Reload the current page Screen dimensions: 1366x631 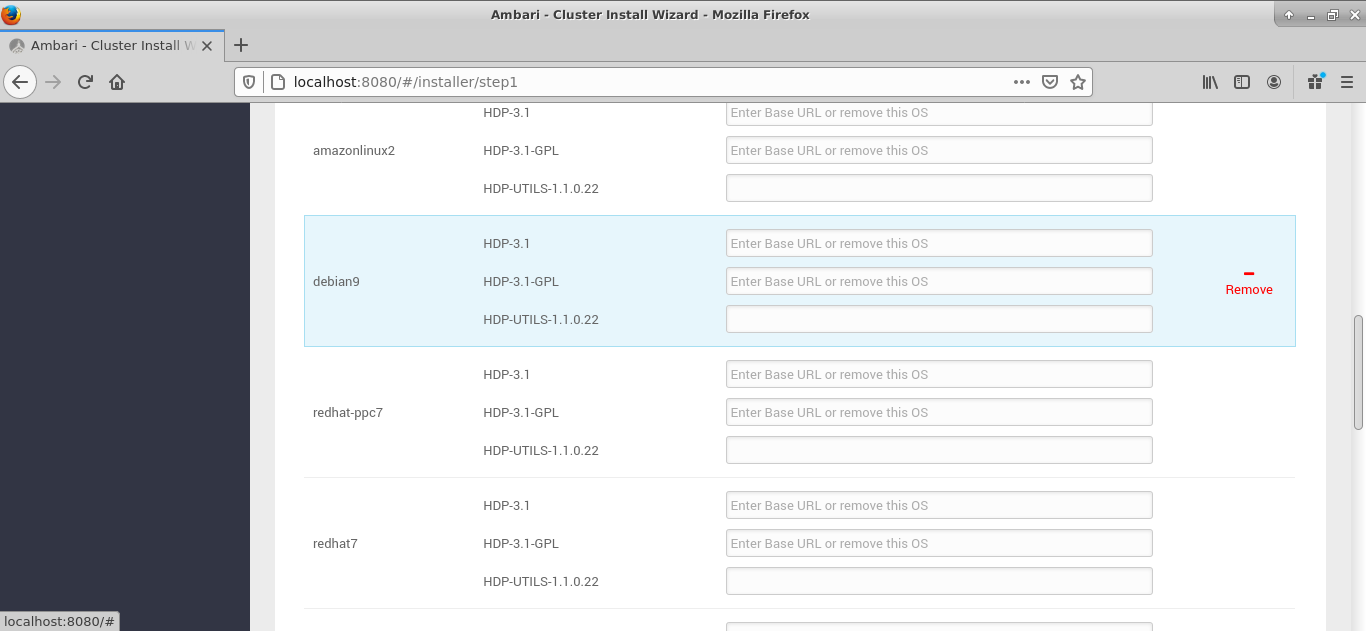[x=85, y=82]
